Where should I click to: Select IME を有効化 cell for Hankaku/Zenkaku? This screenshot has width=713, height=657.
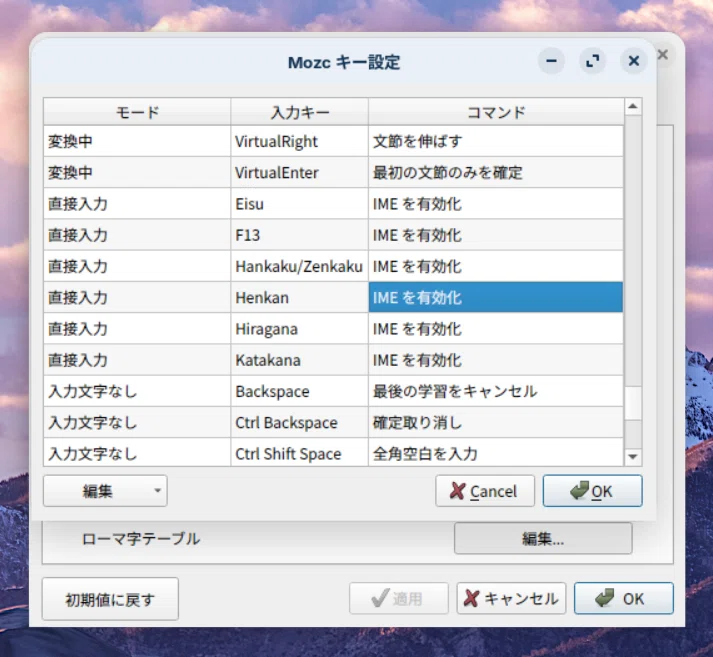click(496, 266)
